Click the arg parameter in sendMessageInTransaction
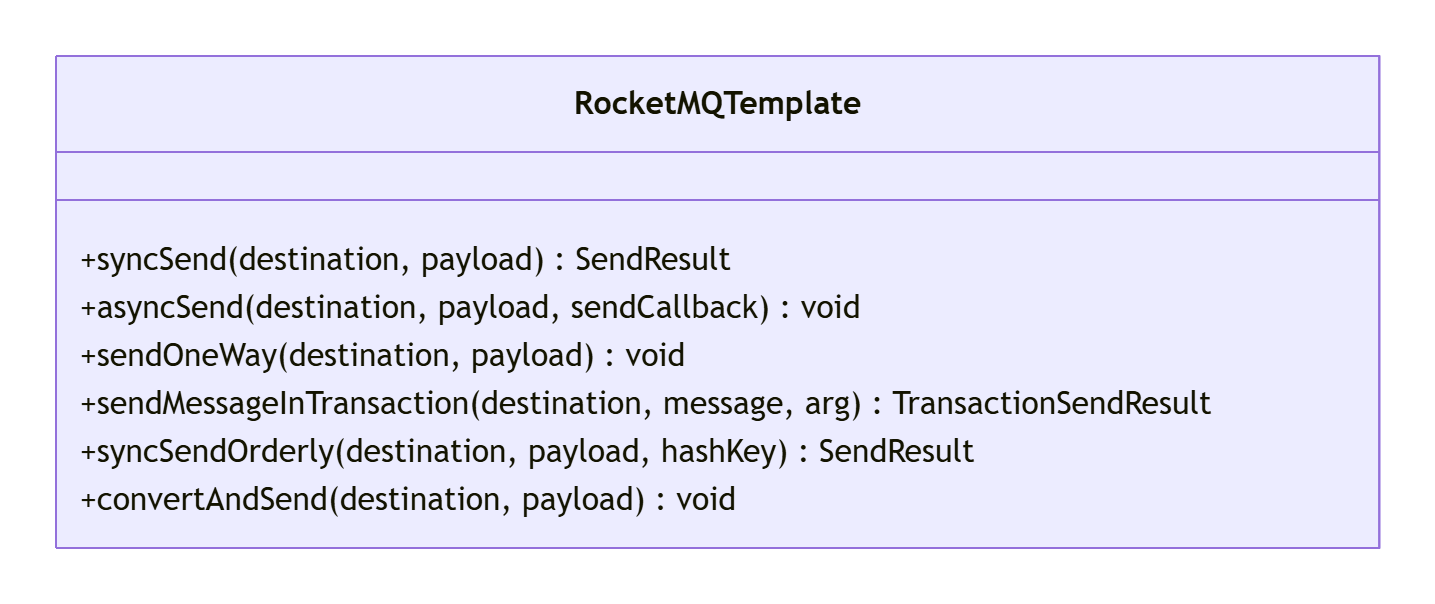This screenshot has width=1435, height=604. (827, 404)
